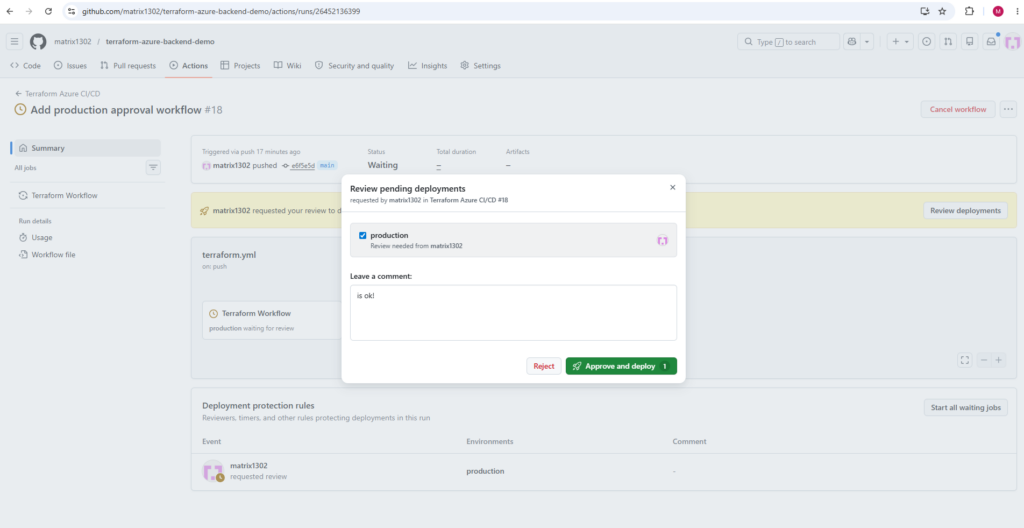Screen dimensions: 1024x528
Task: Open the pull requests icon in top bar
Action: tap(948, 42)
